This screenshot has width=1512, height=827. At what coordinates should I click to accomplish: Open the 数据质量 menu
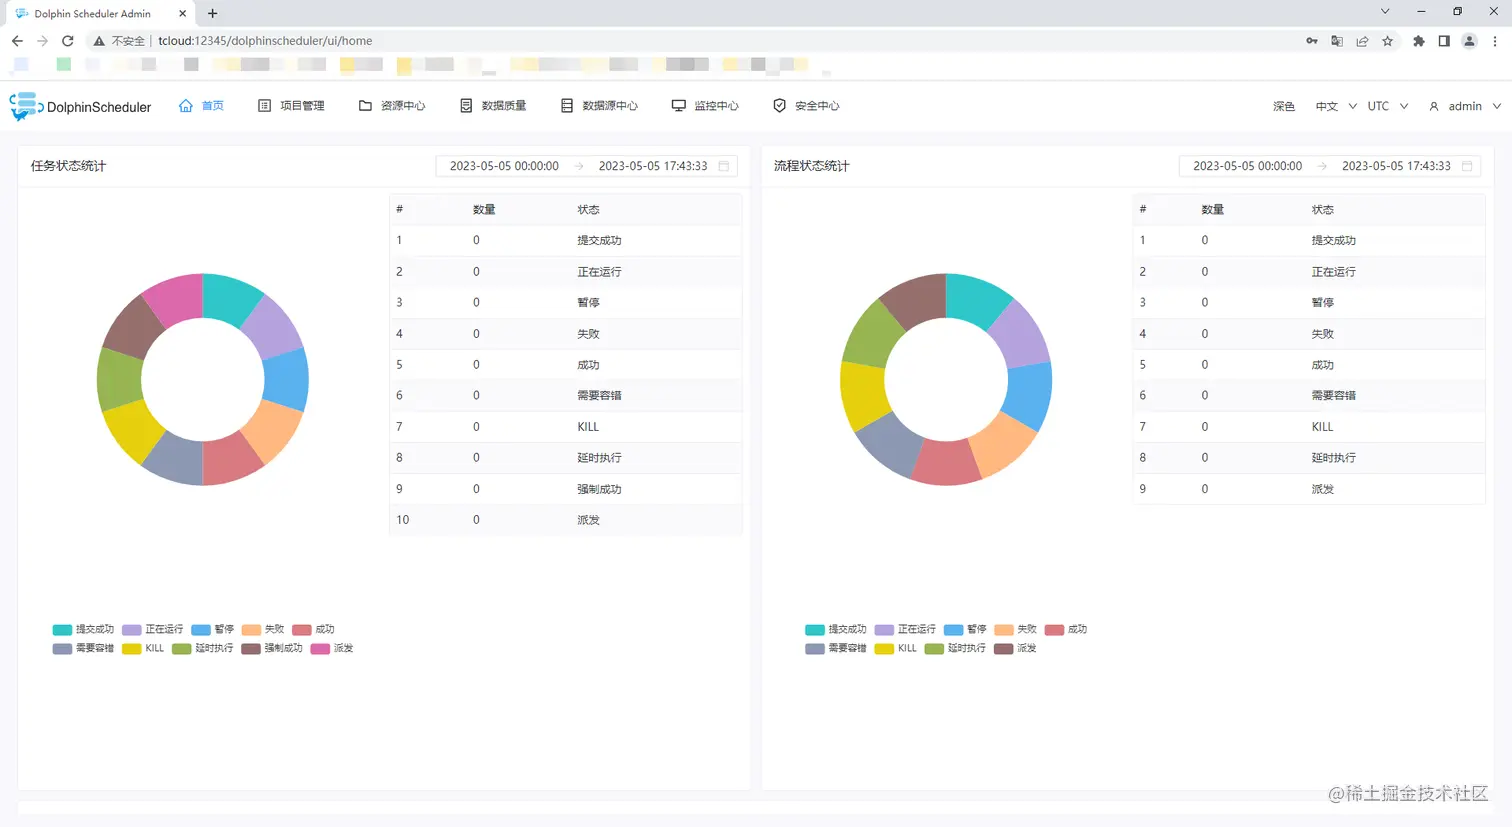[493, 106]
